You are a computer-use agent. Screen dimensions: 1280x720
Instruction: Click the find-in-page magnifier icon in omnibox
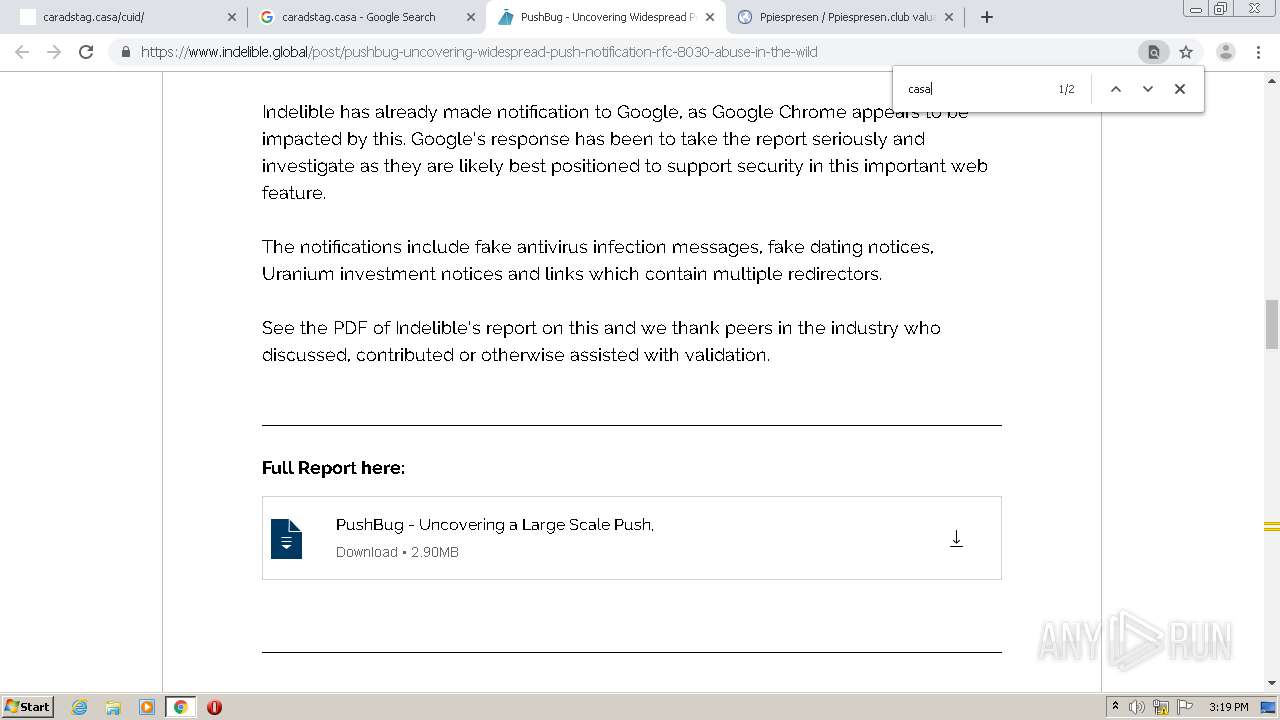(1154, 52)
